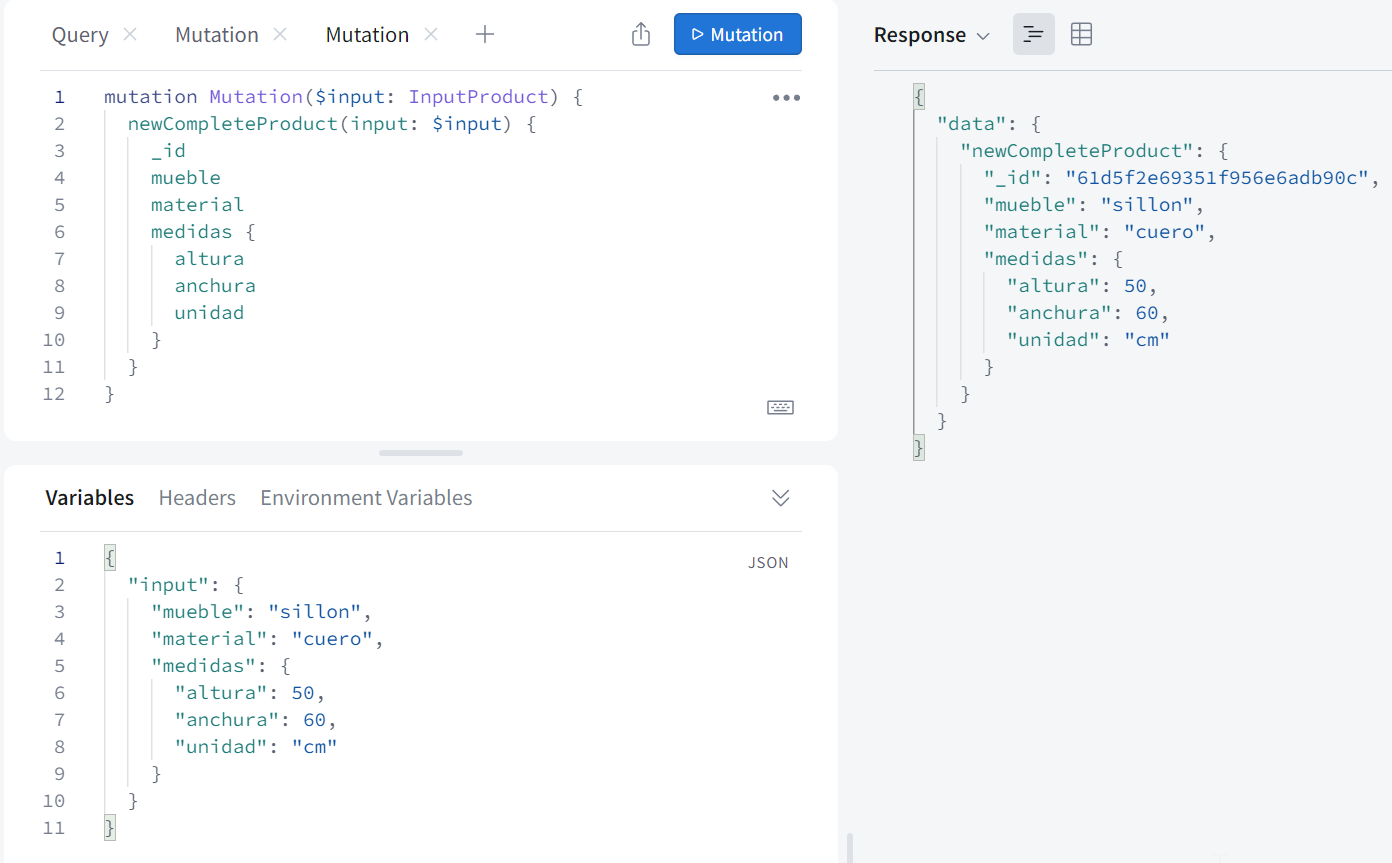Screen dimensions: 1392x863
Task: Select the JSON response view icon
Action: click(x=1034, y=34)
